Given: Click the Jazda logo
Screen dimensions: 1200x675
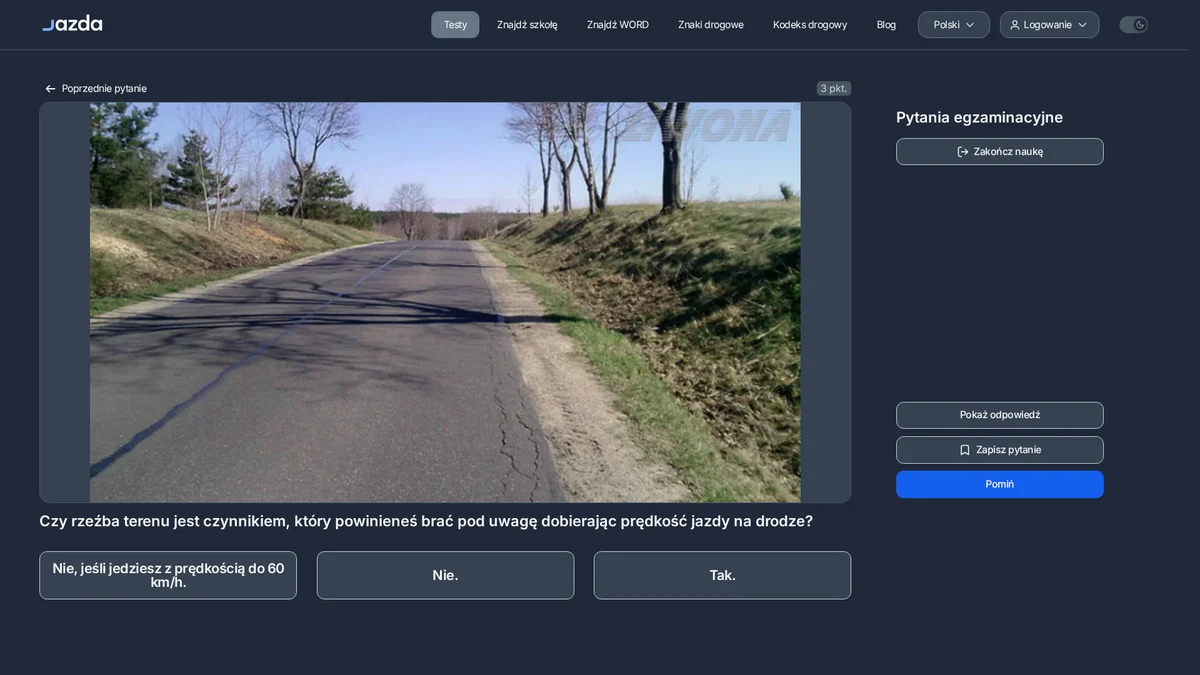Looking at the screenshot, I should point(72,24).
